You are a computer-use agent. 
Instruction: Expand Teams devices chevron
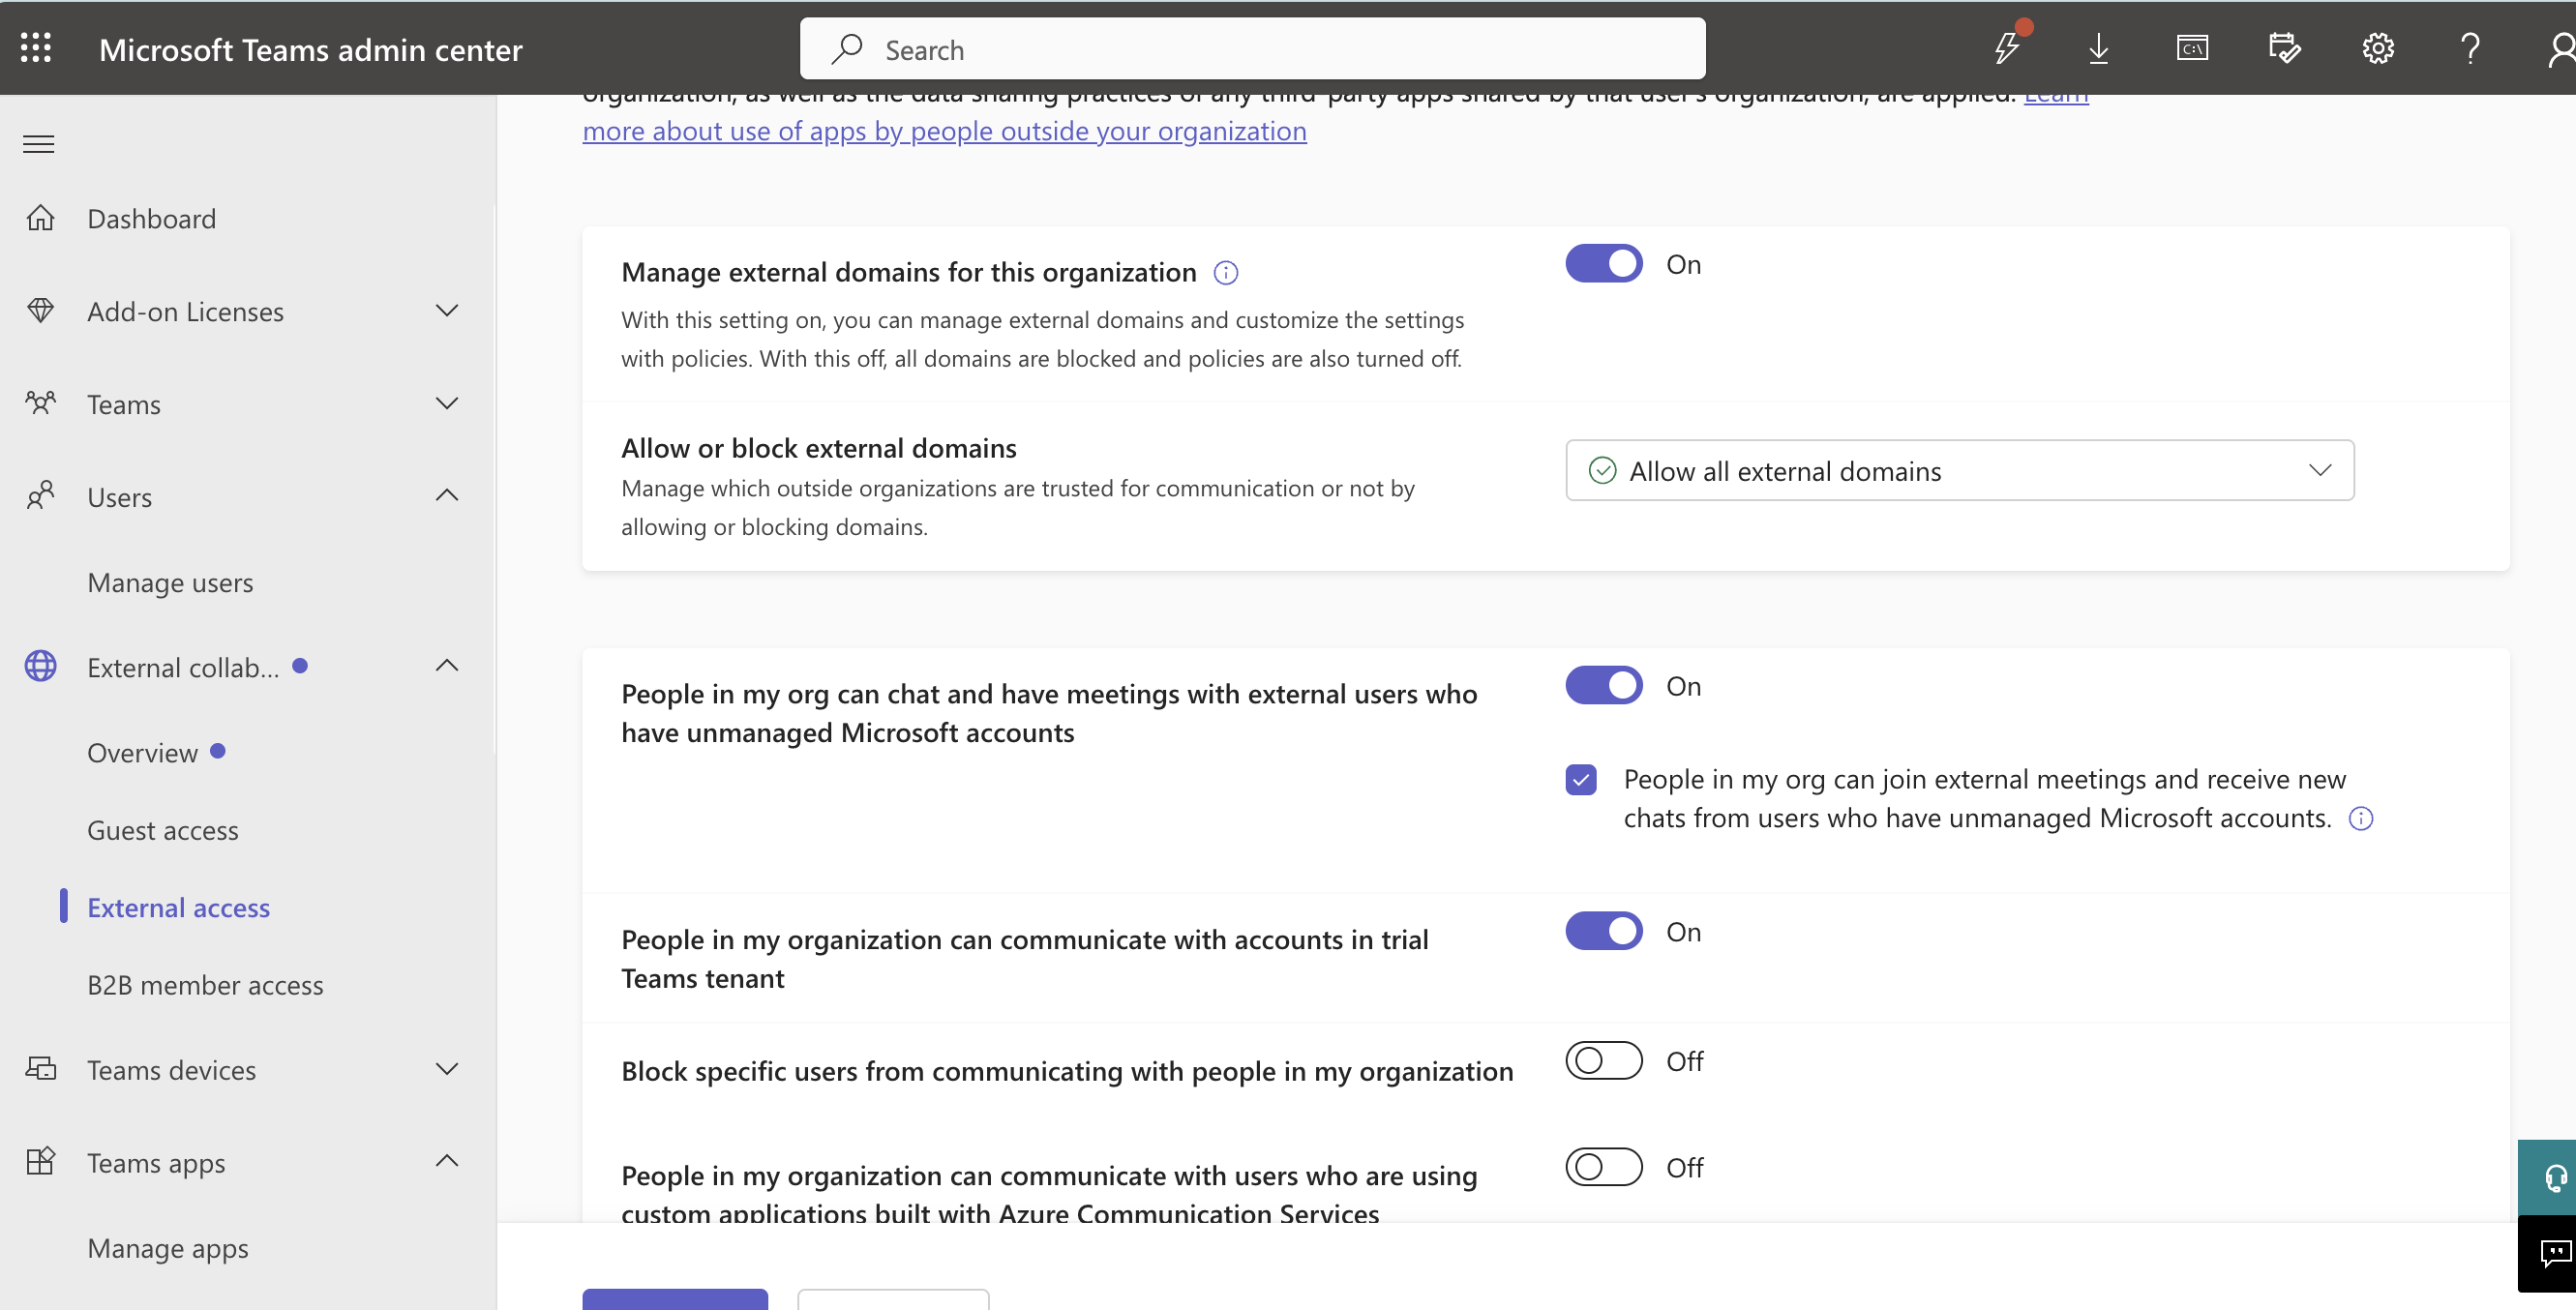[447, 1069]
